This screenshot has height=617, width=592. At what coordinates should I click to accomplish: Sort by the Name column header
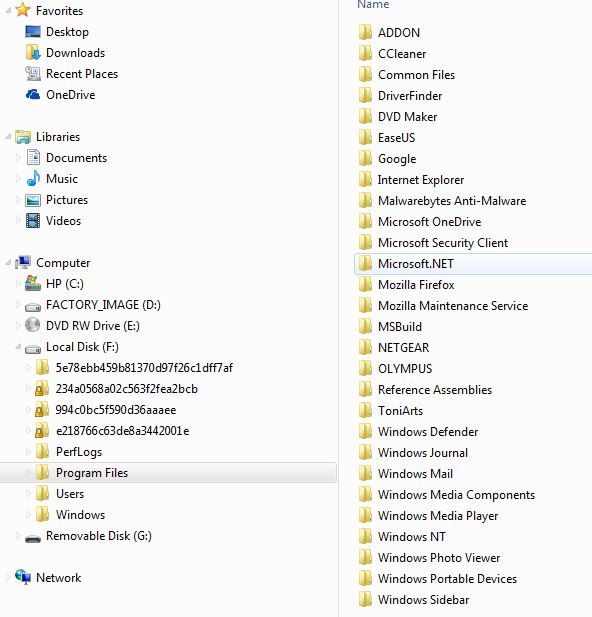coord(373,4)
